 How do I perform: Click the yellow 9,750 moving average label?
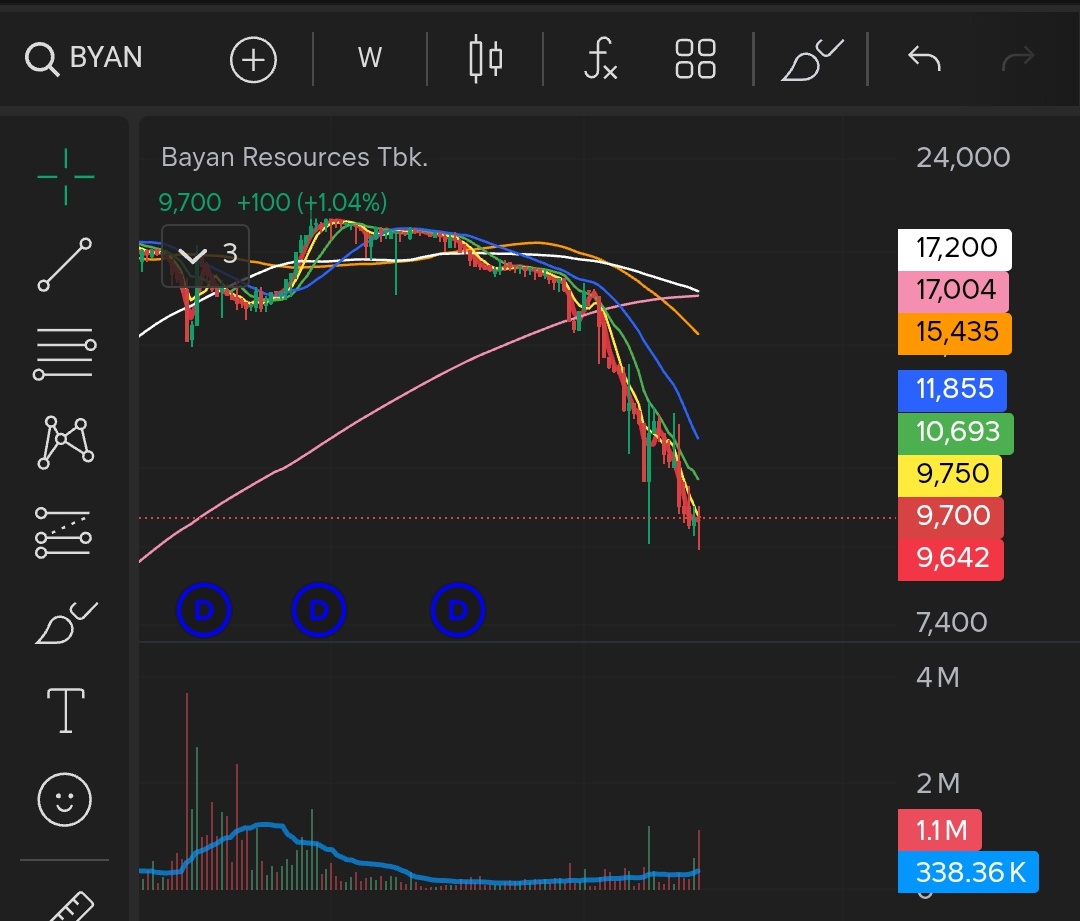(950, 475)
